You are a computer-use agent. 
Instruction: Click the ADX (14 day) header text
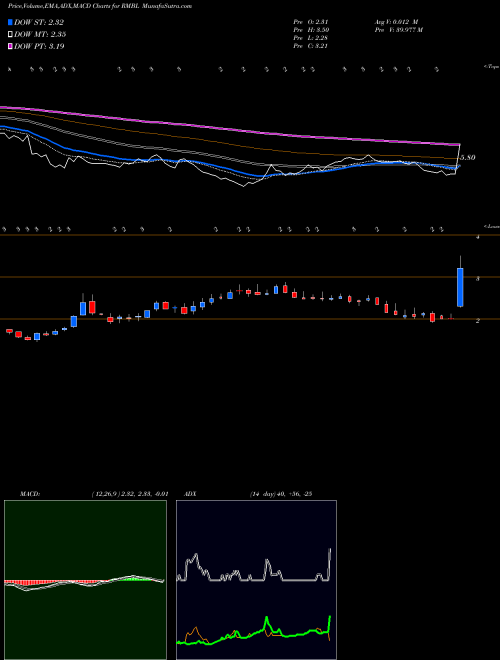[248, 494]
